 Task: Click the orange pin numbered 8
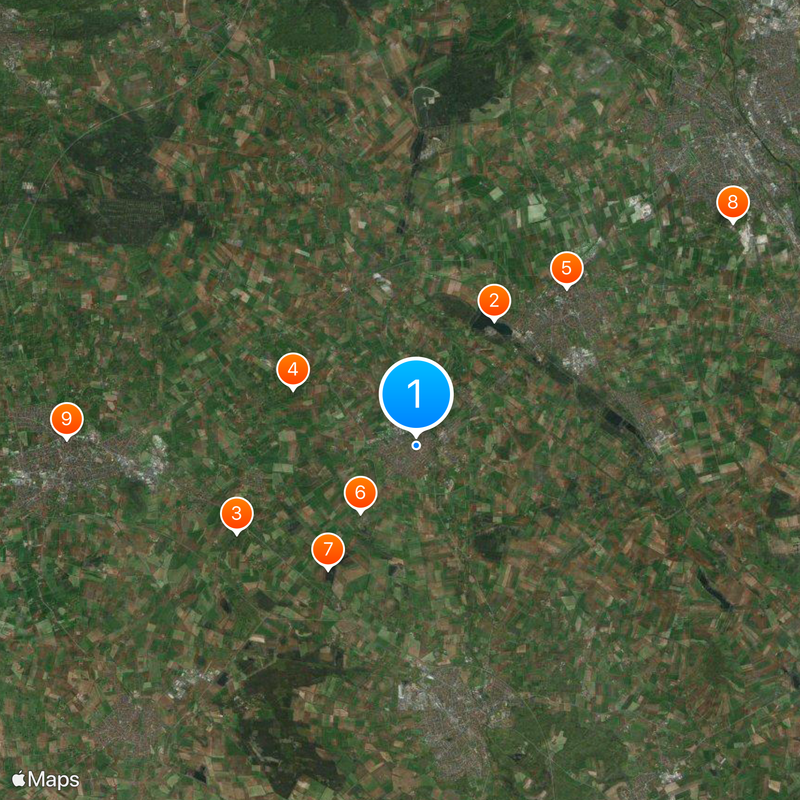point(733,203)
